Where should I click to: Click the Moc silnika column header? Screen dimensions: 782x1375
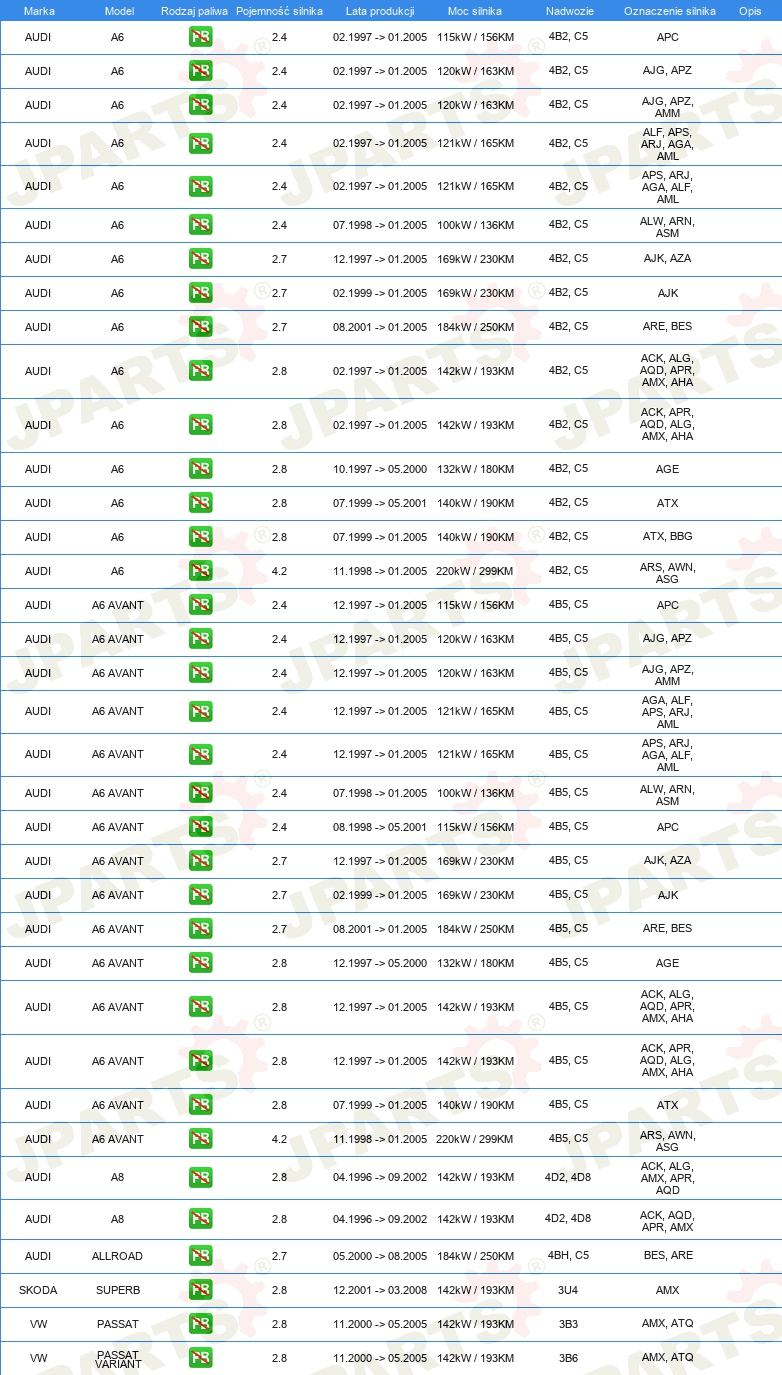[475, 11]
